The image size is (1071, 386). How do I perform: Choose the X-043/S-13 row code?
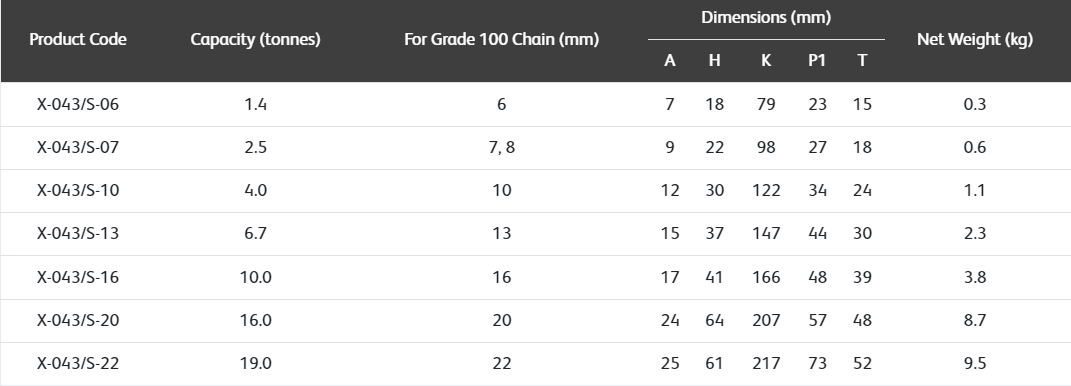78,234
